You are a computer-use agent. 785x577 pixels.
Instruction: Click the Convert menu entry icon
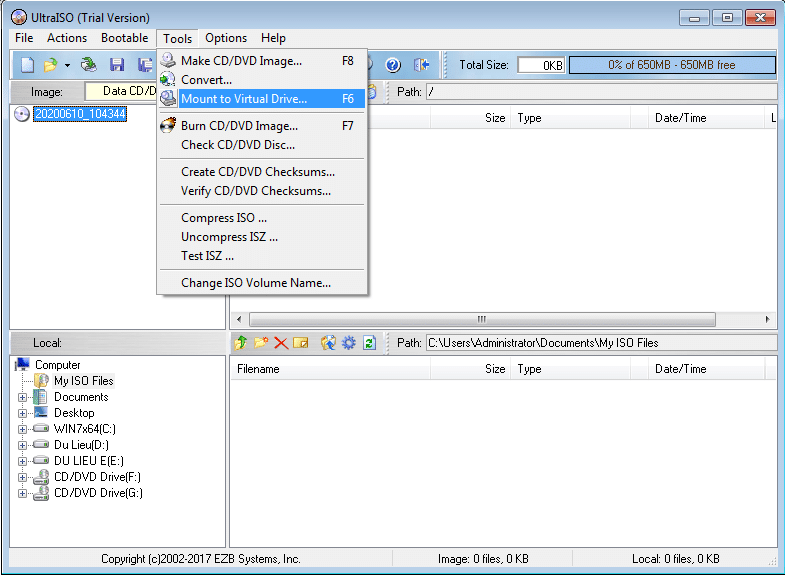point(168,79)
